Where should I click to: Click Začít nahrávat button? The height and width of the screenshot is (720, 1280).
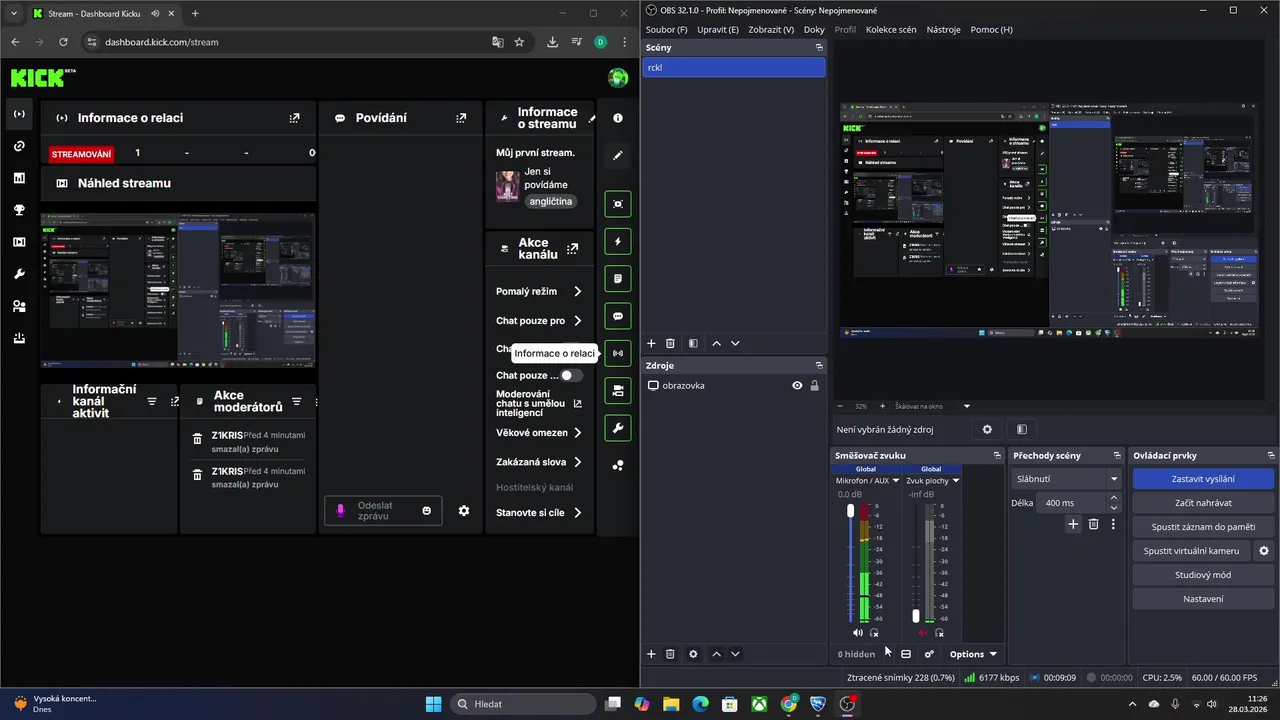coord(1203,503)
